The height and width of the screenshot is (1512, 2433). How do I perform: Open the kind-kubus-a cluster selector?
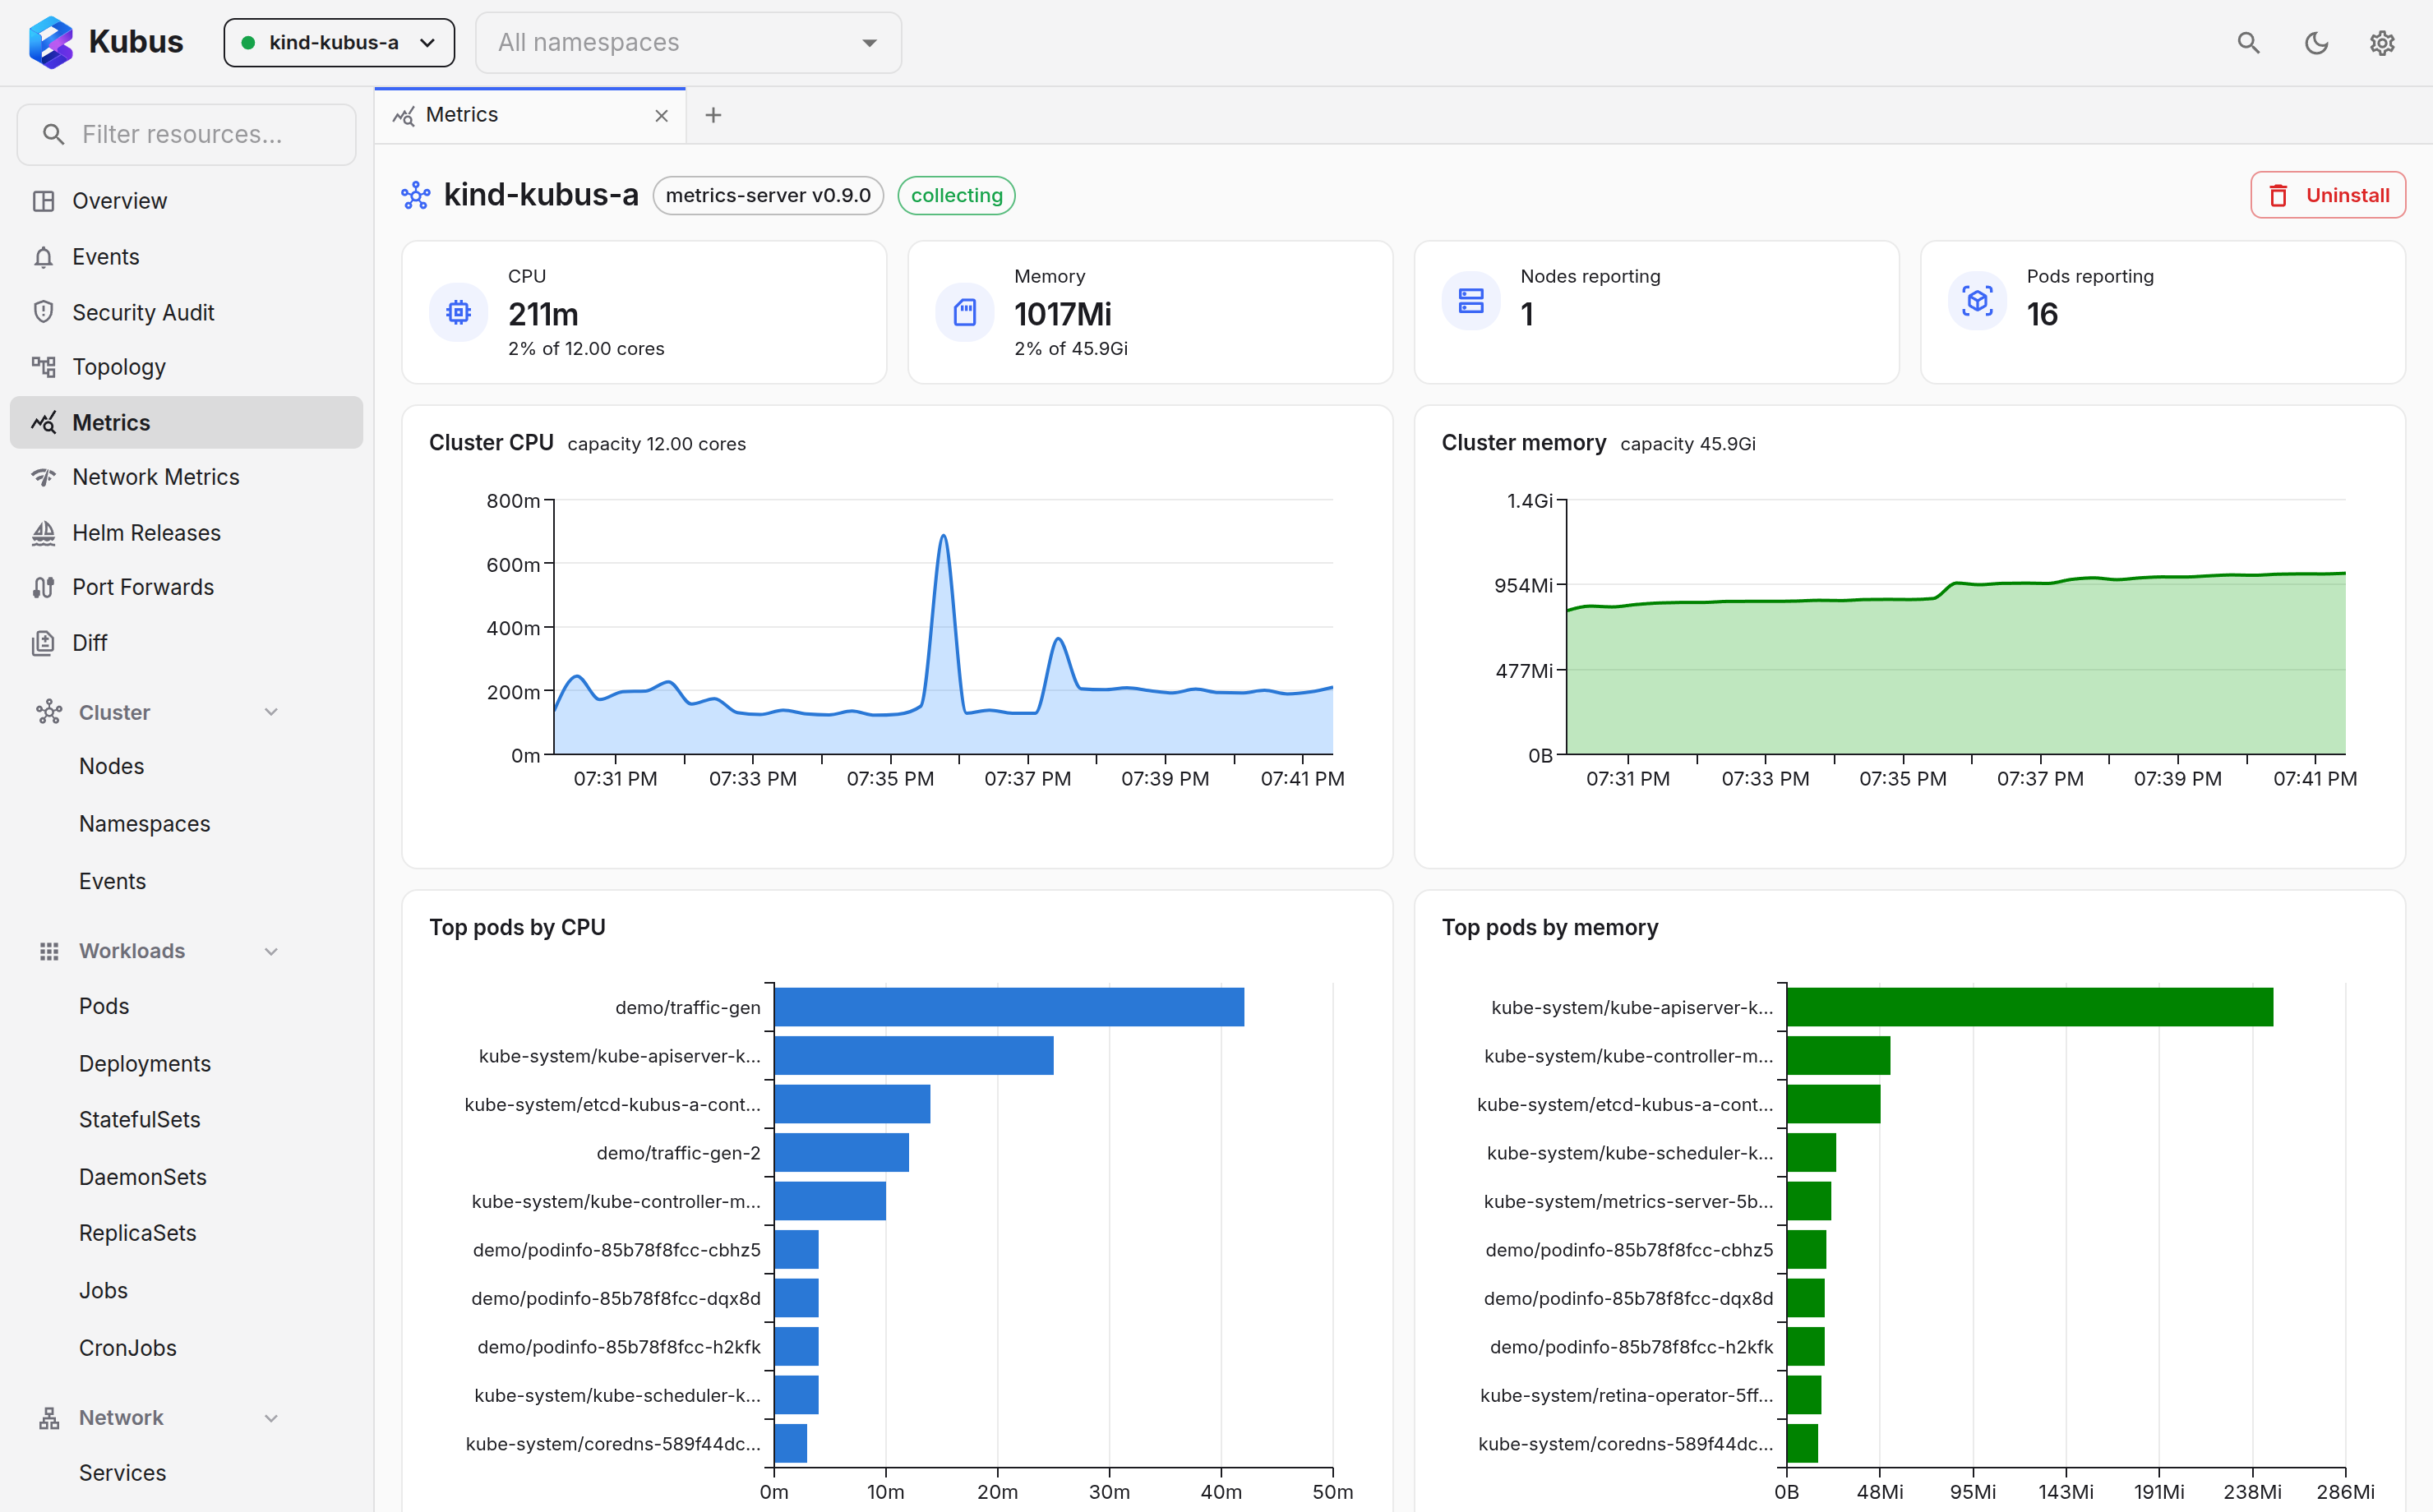[x=339, y=43]
